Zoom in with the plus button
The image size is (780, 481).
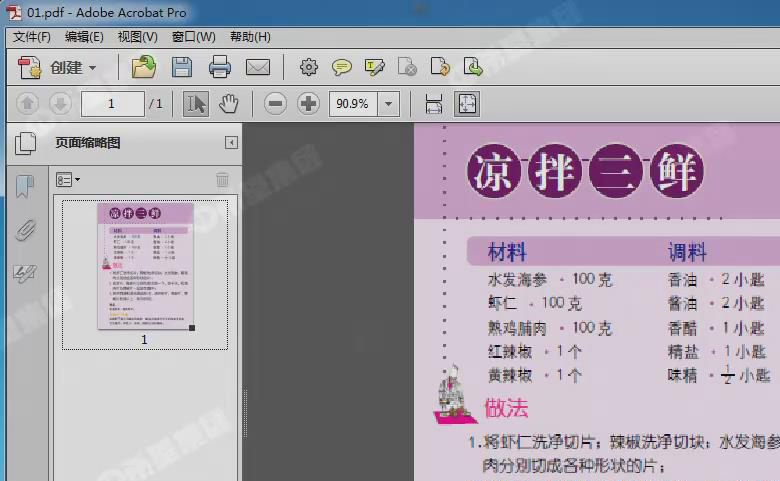click(x=308, y=104)
